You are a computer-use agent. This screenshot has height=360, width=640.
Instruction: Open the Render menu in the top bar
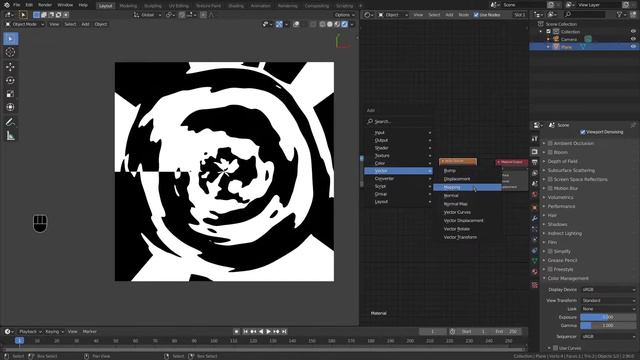pyautogui.click(x=45, y=5)
